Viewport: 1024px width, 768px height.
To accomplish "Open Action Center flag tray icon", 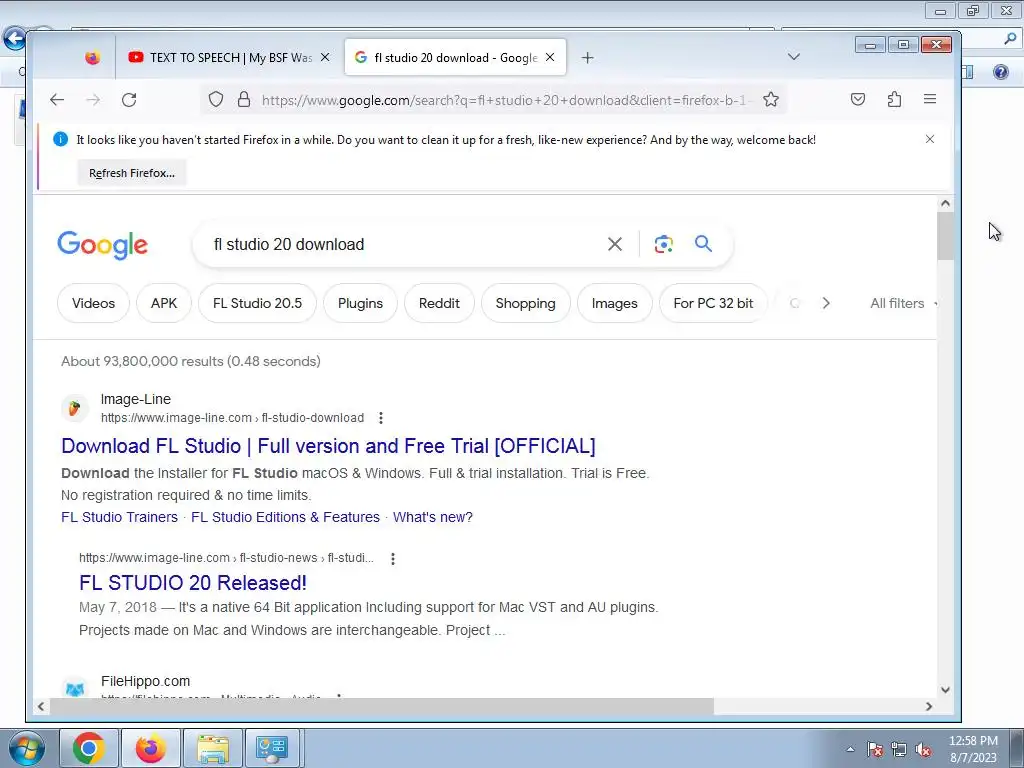I will (875, 749).
